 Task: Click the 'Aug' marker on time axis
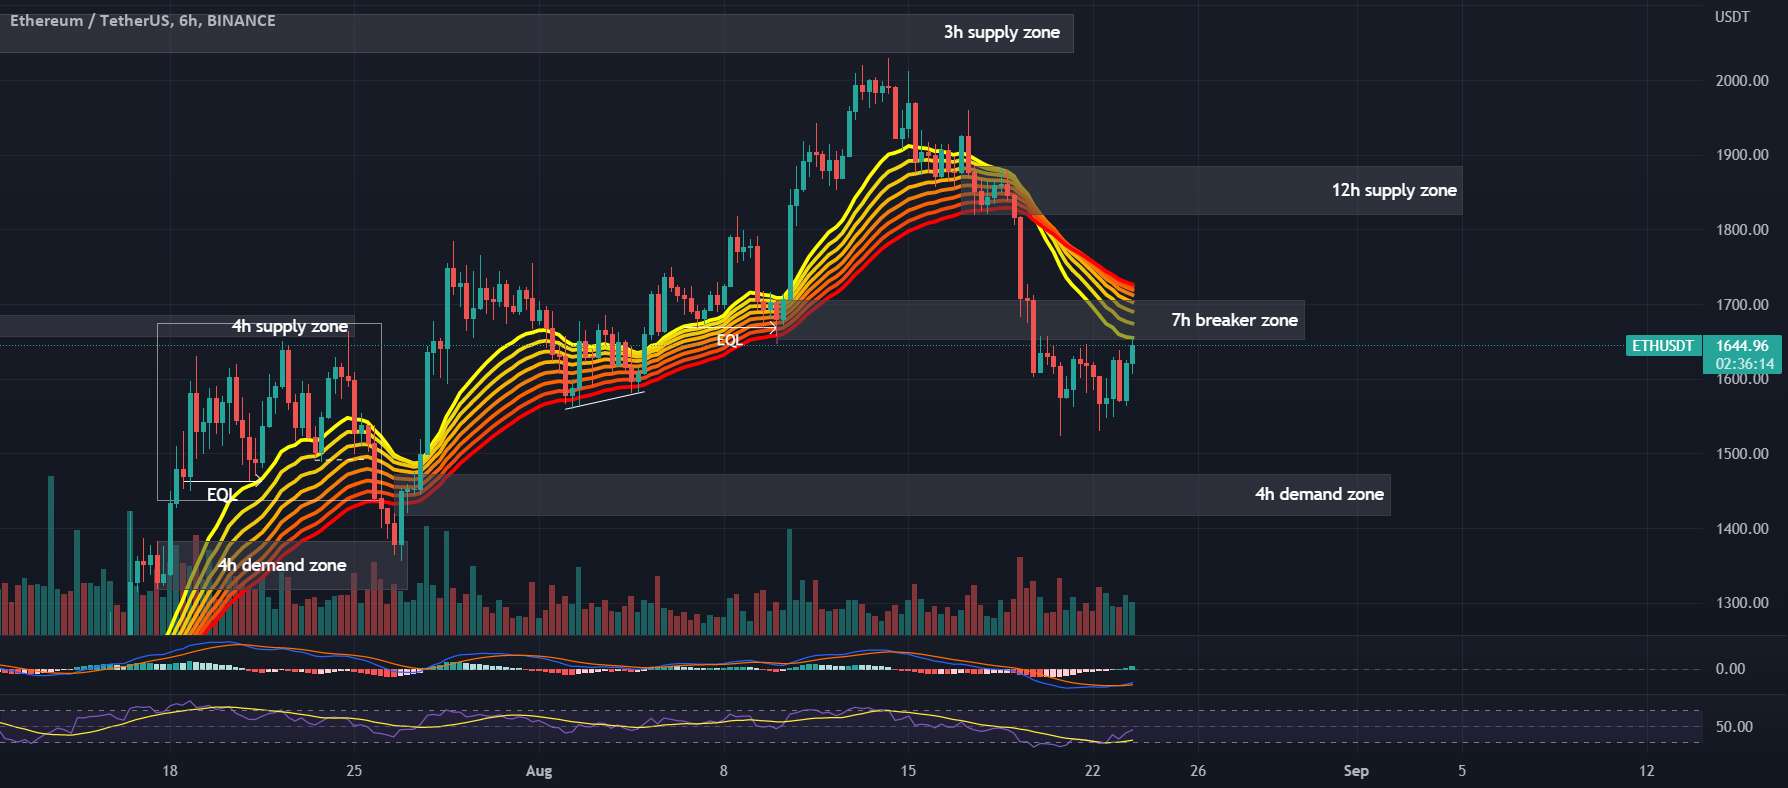coord(538,770)
